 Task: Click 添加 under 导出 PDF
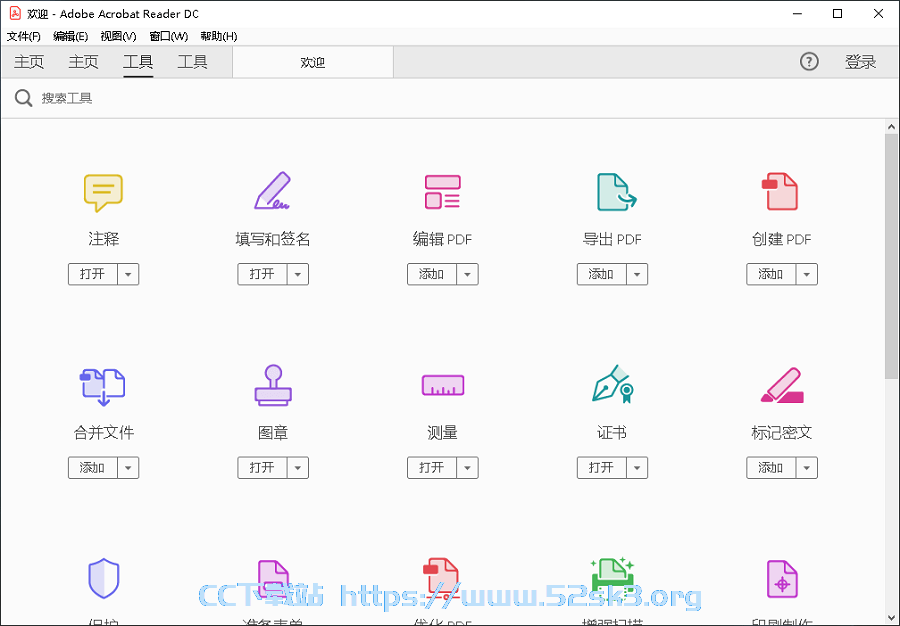[x=602, y=274]
